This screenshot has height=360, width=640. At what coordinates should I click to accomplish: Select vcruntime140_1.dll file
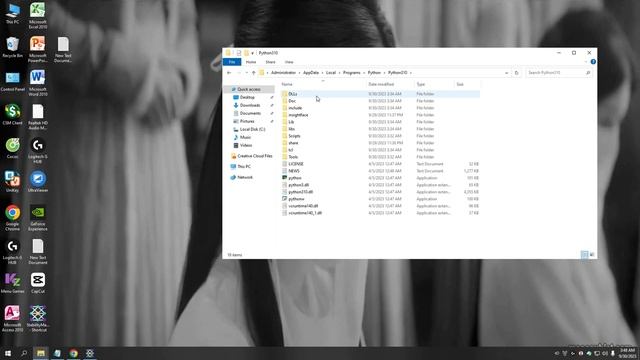click(x=304, y=213)
